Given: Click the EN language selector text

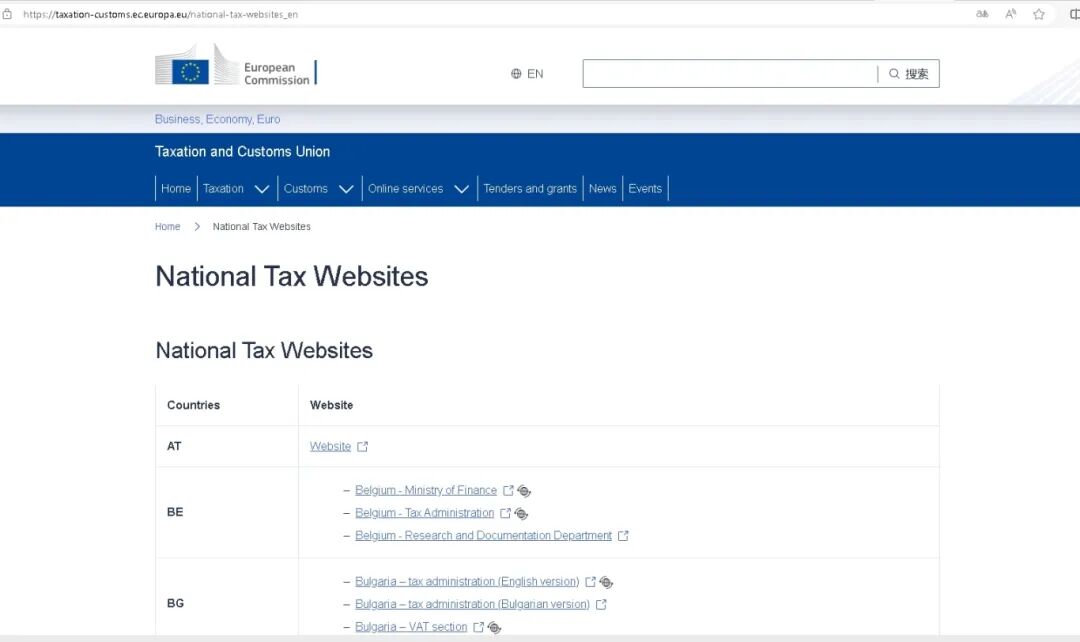Looking at the screenshot, I should [x=535, y=74].
